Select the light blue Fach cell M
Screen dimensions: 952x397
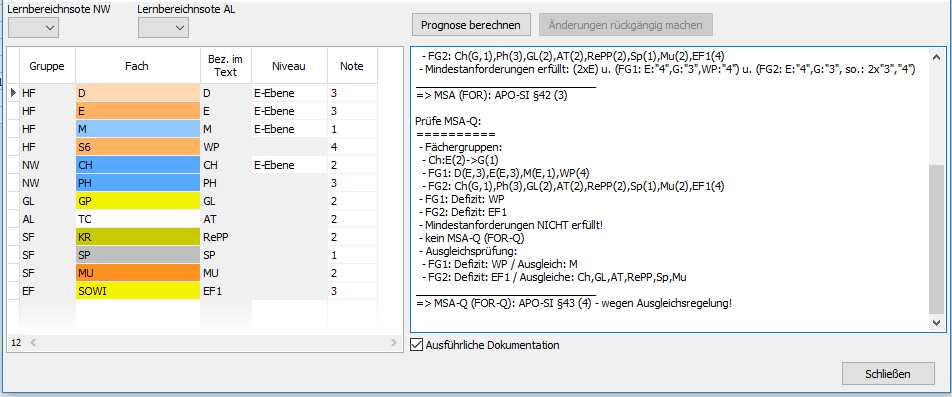coord(138,129)
